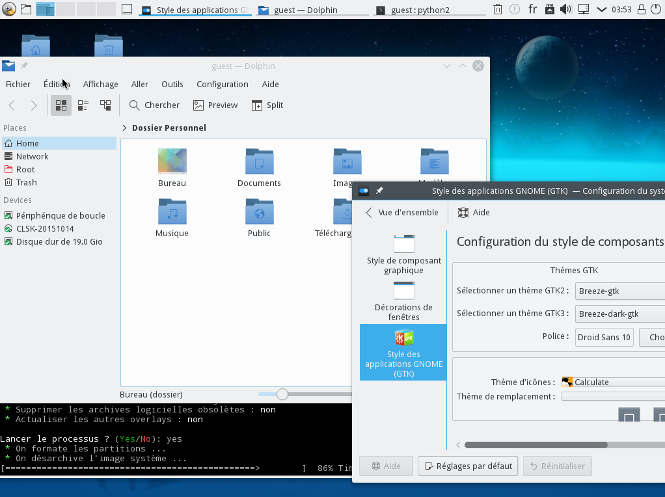The height and width of the screenshot is (497, 665).
Task: Open the GTK3 theme dropdown showing Breeze-dark-gtk
Action: (620, 314)
